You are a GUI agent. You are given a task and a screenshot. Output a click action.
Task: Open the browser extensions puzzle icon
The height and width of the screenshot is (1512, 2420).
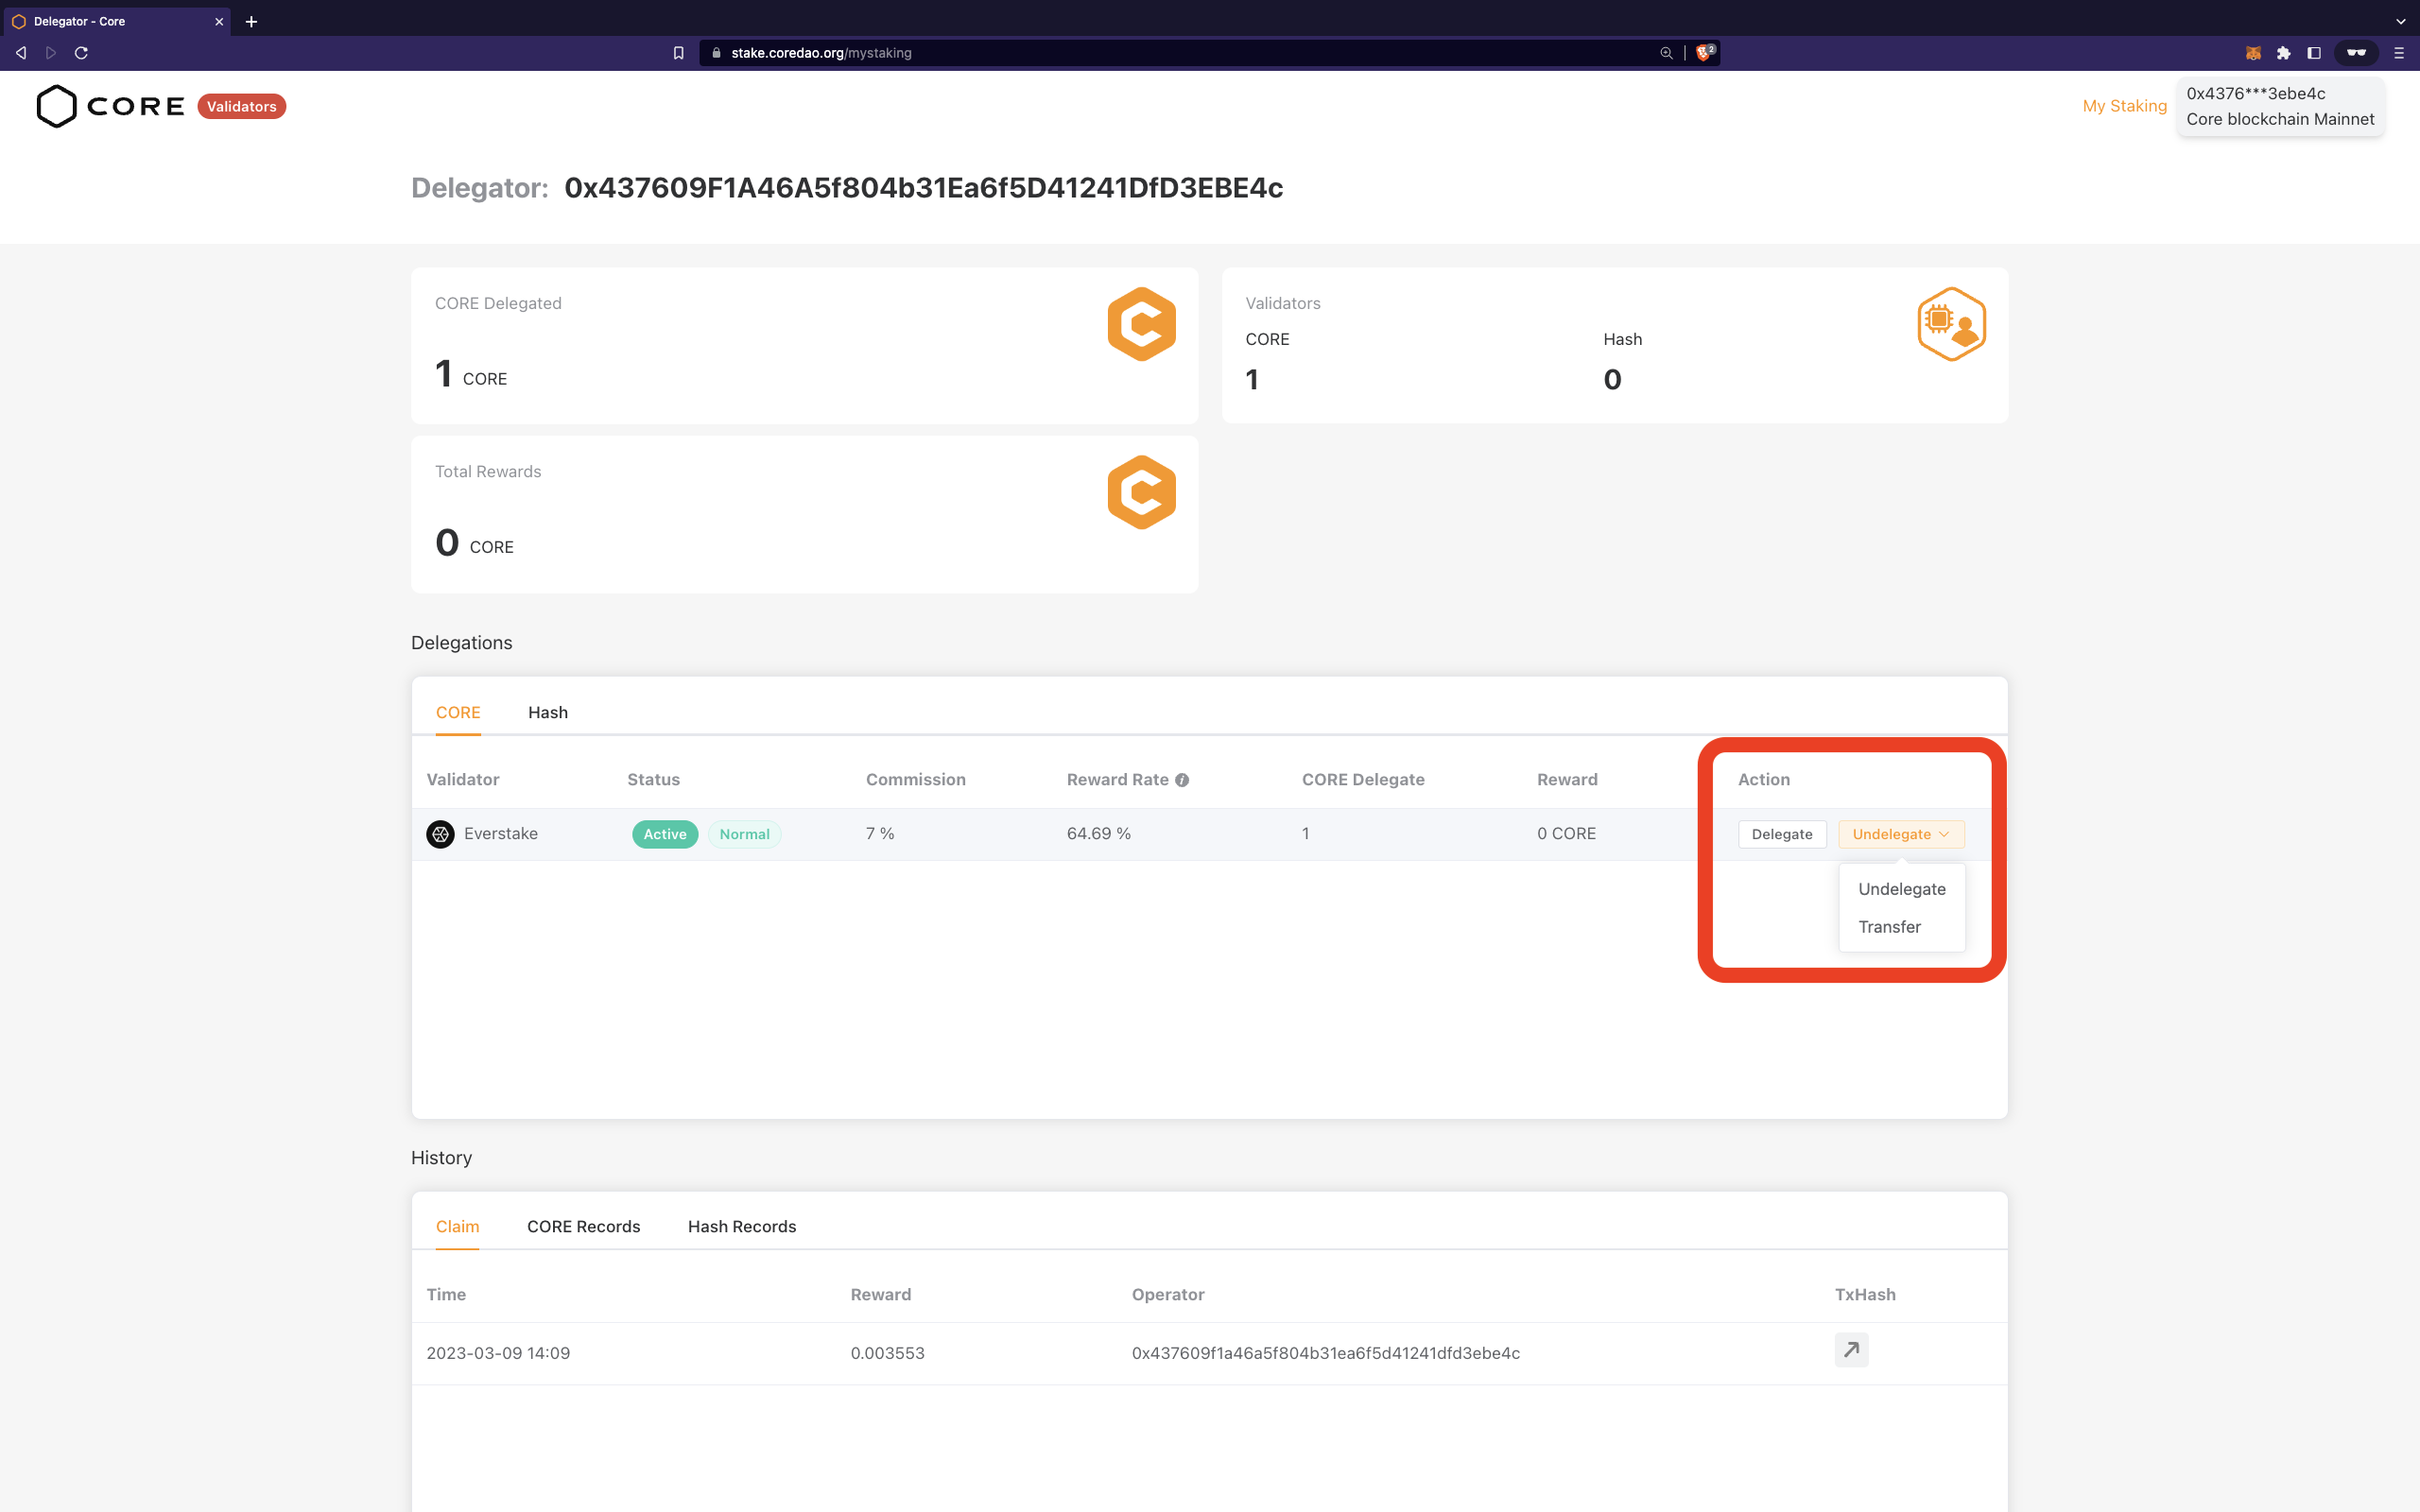(2285, 53)
